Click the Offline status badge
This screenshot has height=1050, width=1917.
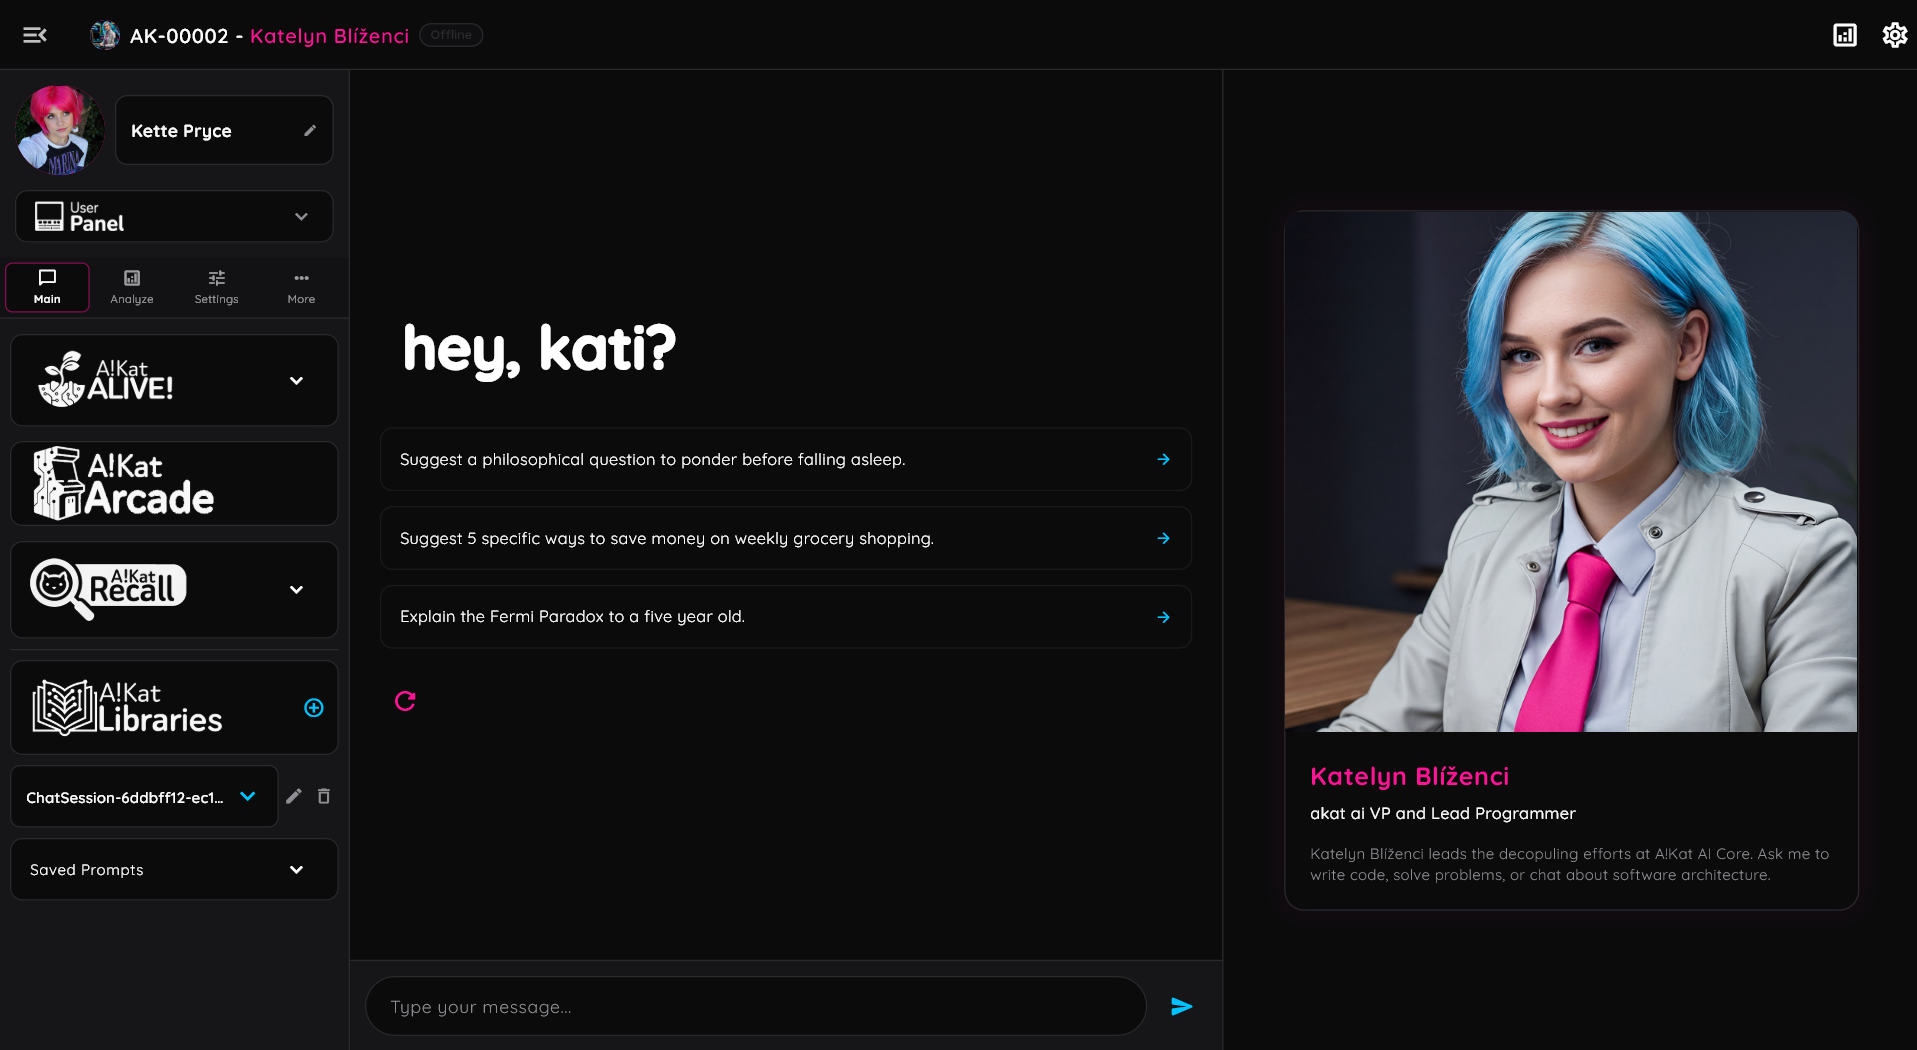(x=451, y=35)
